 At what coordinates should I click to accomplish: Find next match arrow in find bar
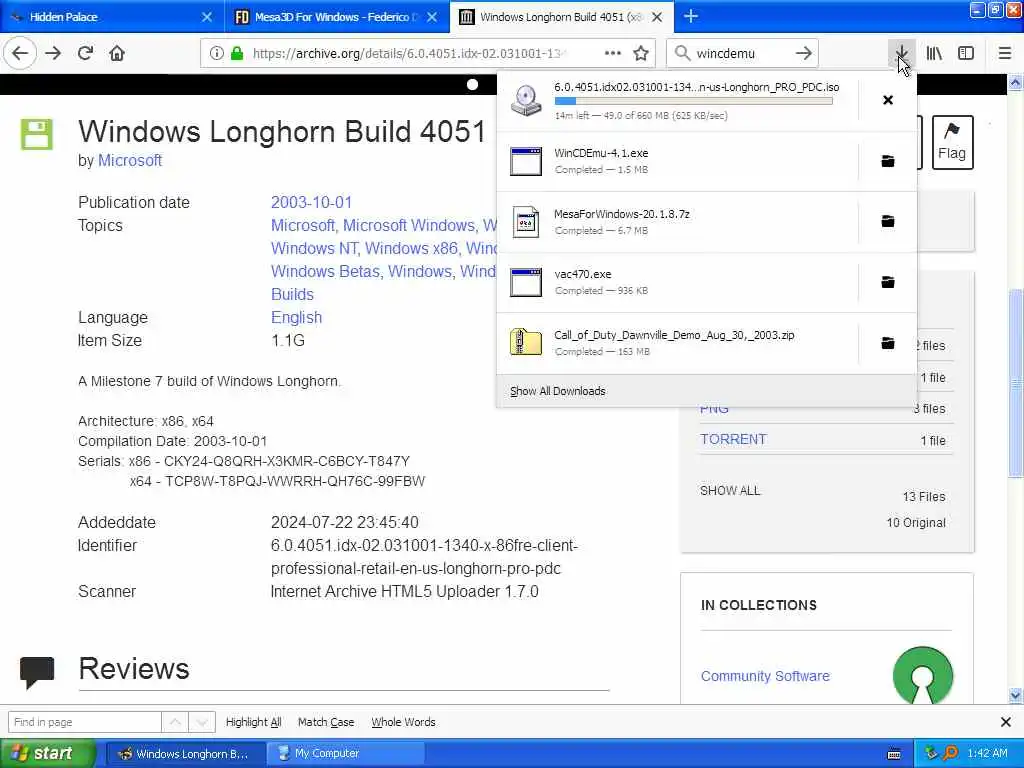[202, 722]
